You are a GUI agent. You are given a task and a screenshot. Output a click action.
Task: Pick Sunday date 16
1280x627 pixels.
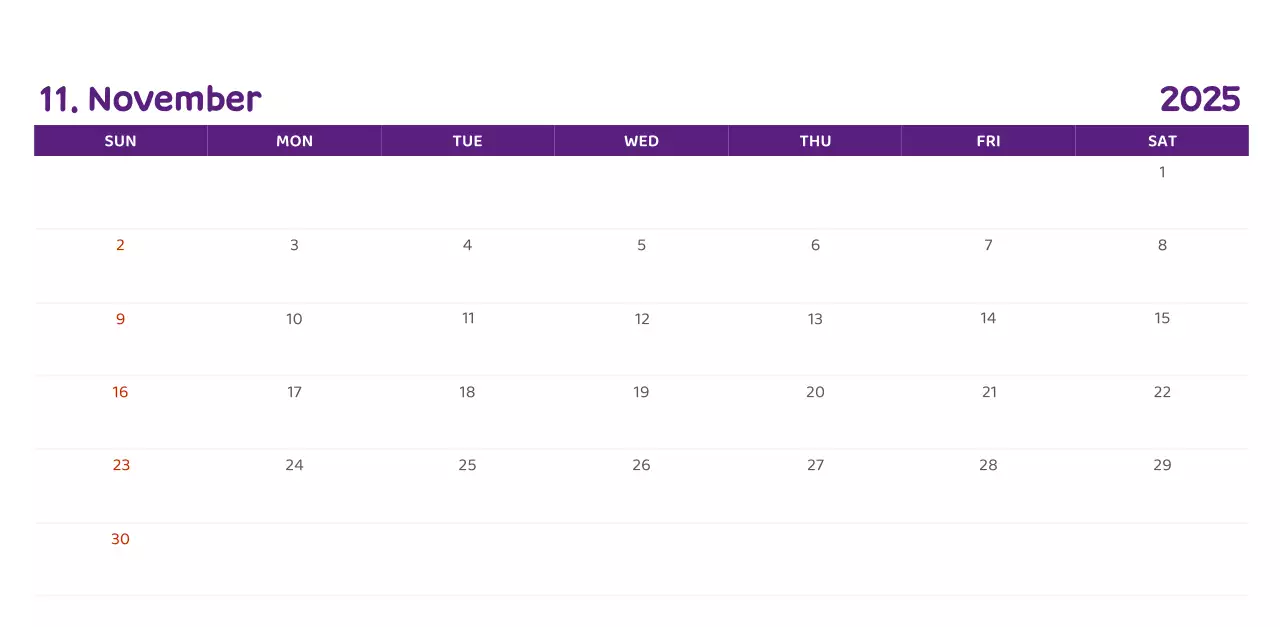[x=120, y=392]
